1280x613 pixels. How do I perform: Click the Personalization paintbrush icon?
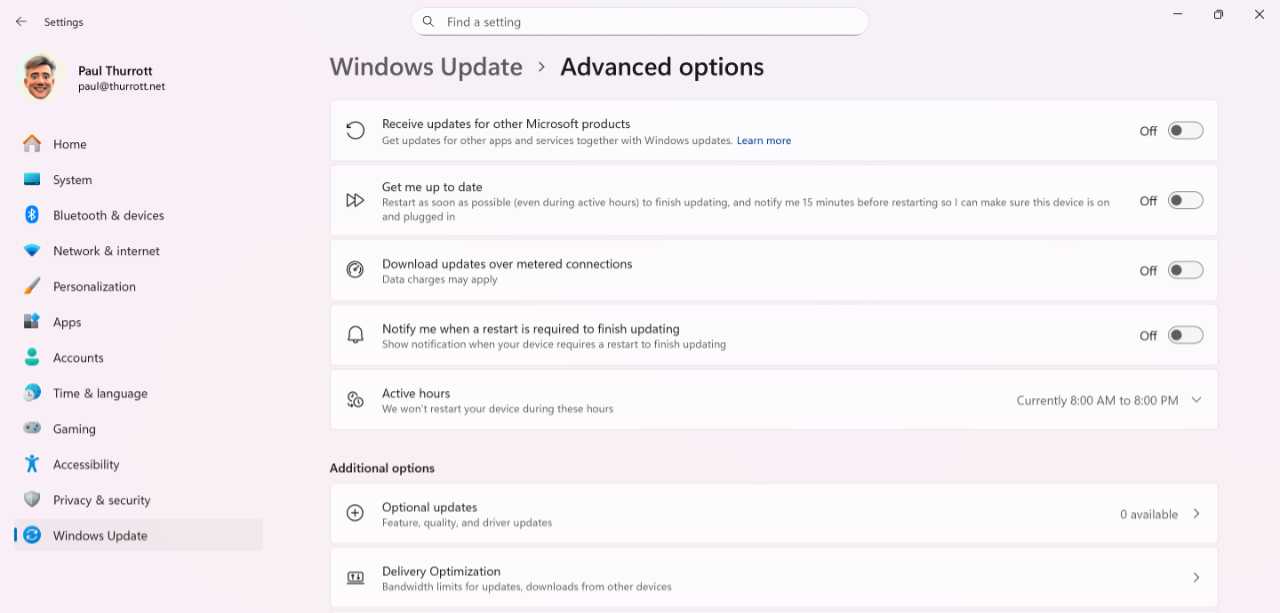[32, 286]
